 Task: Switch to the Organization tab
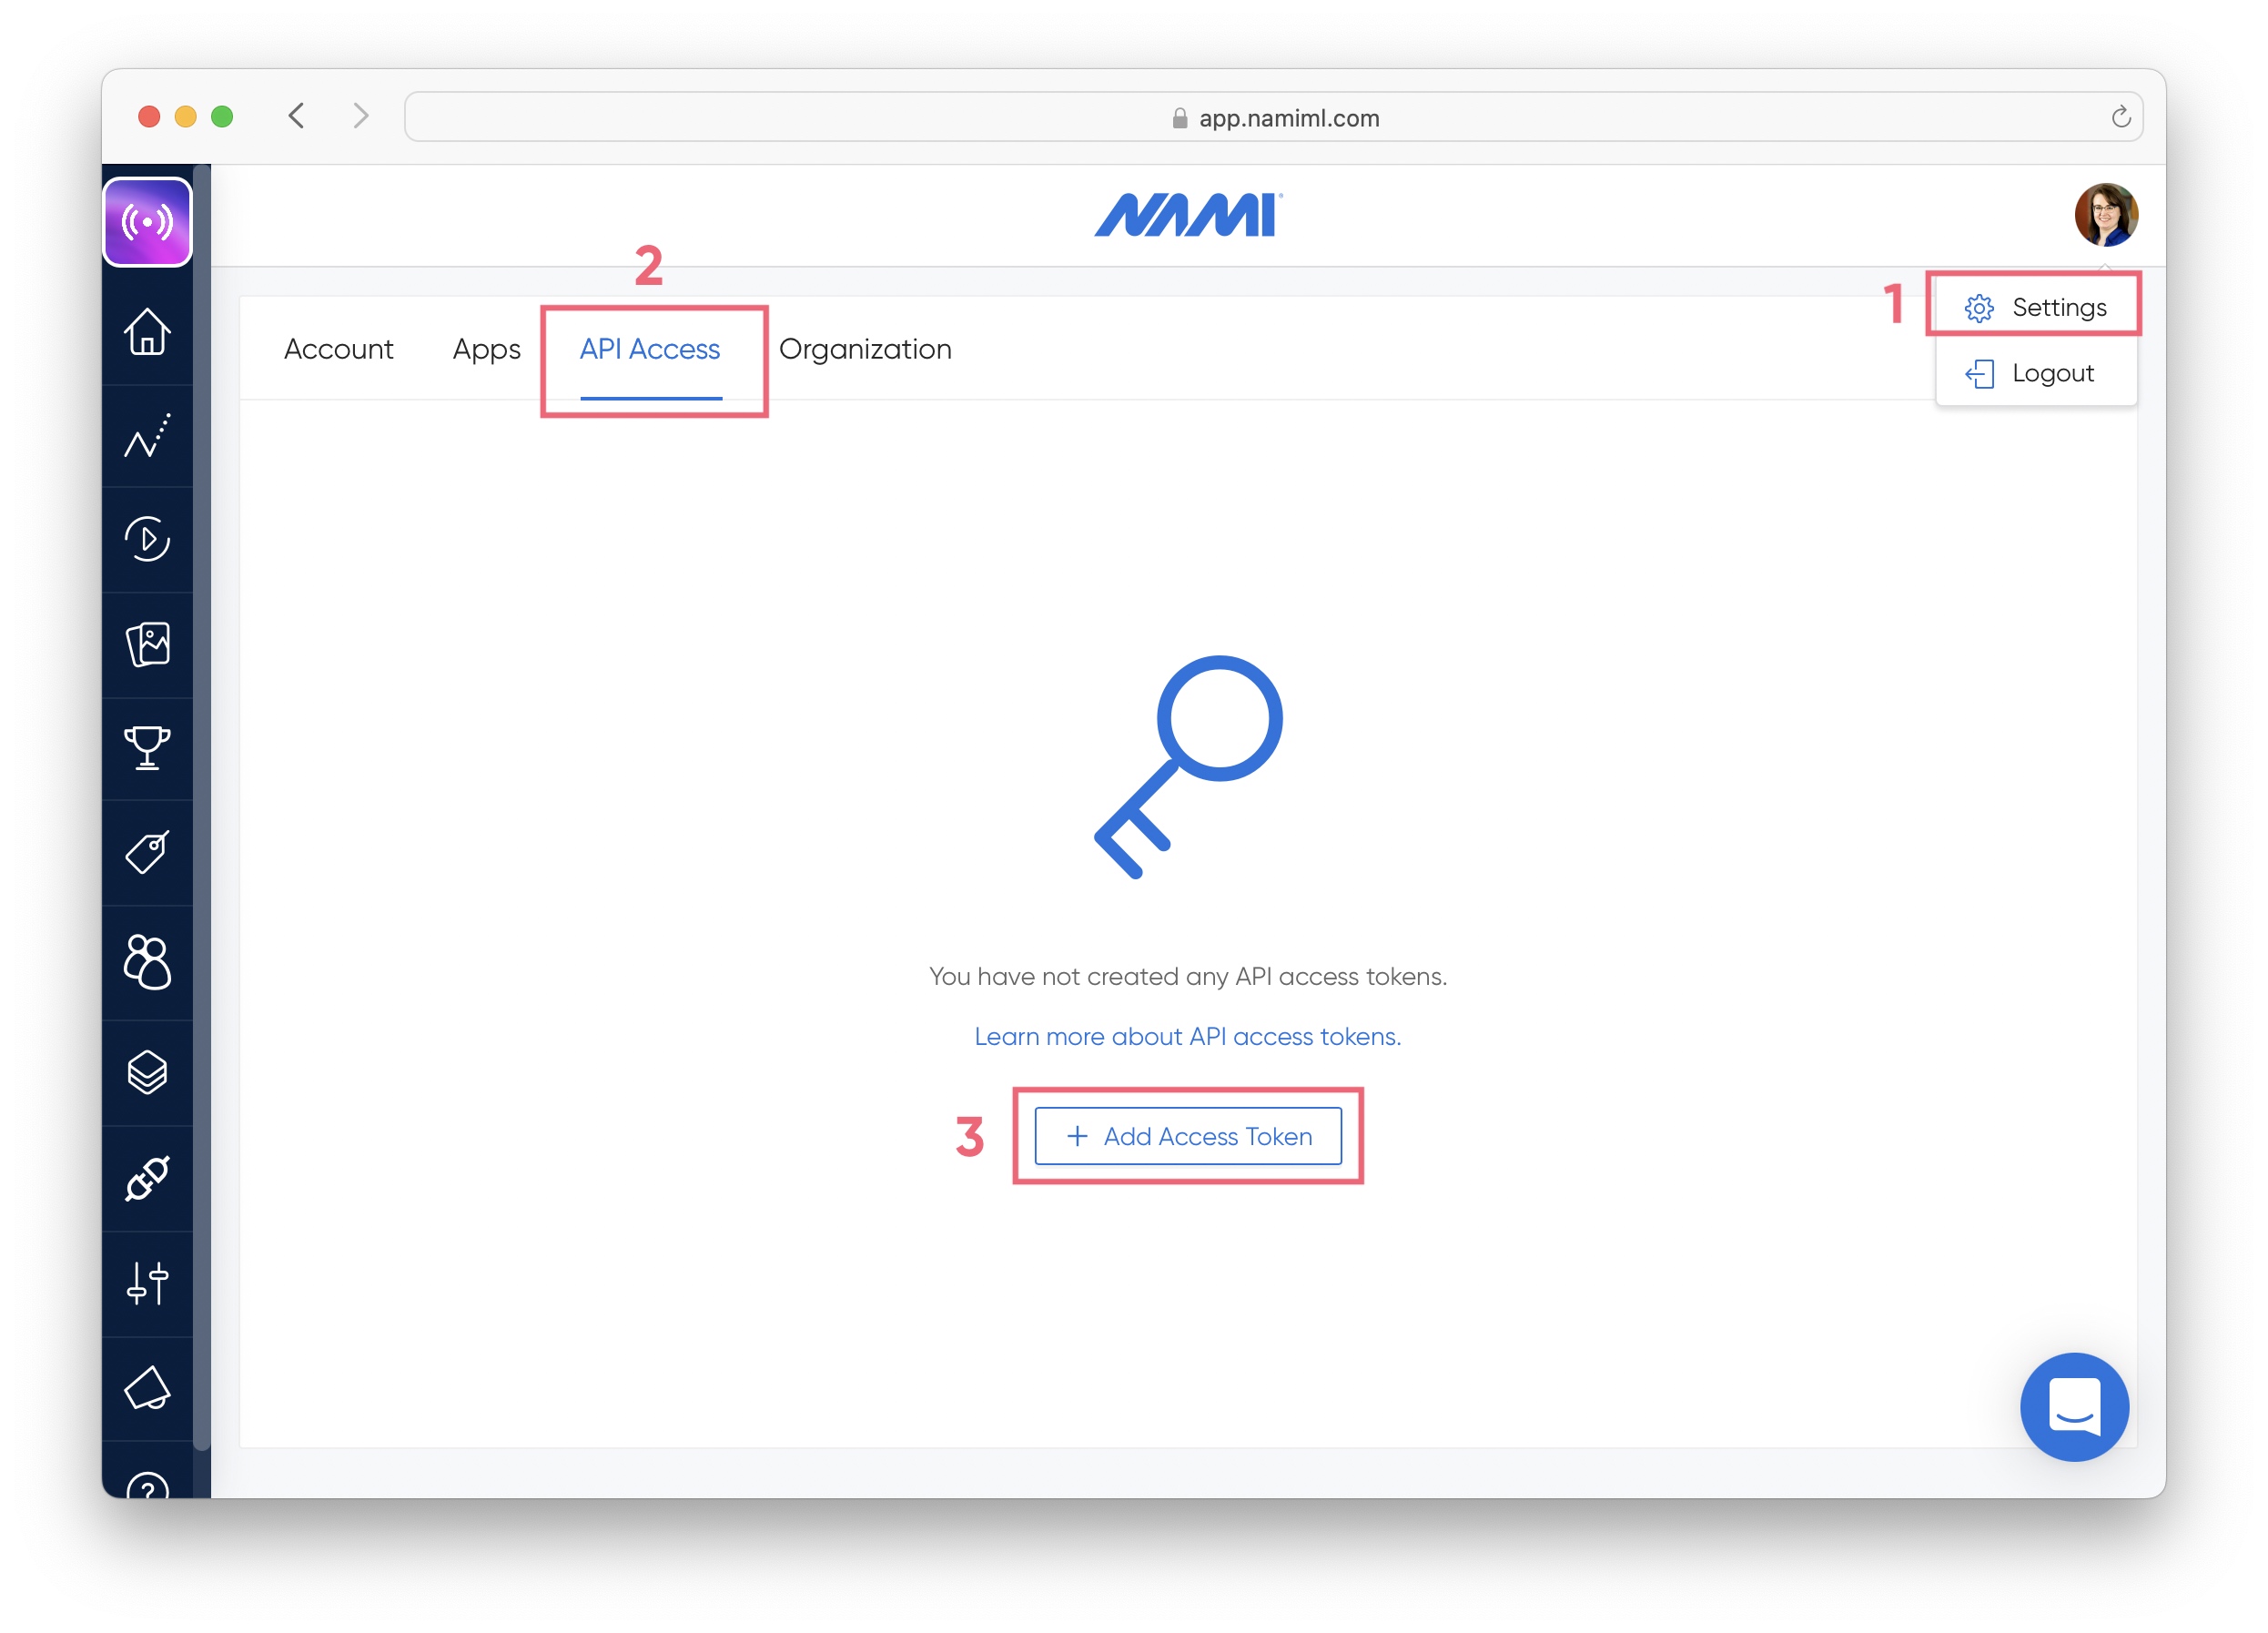(865, 349)
